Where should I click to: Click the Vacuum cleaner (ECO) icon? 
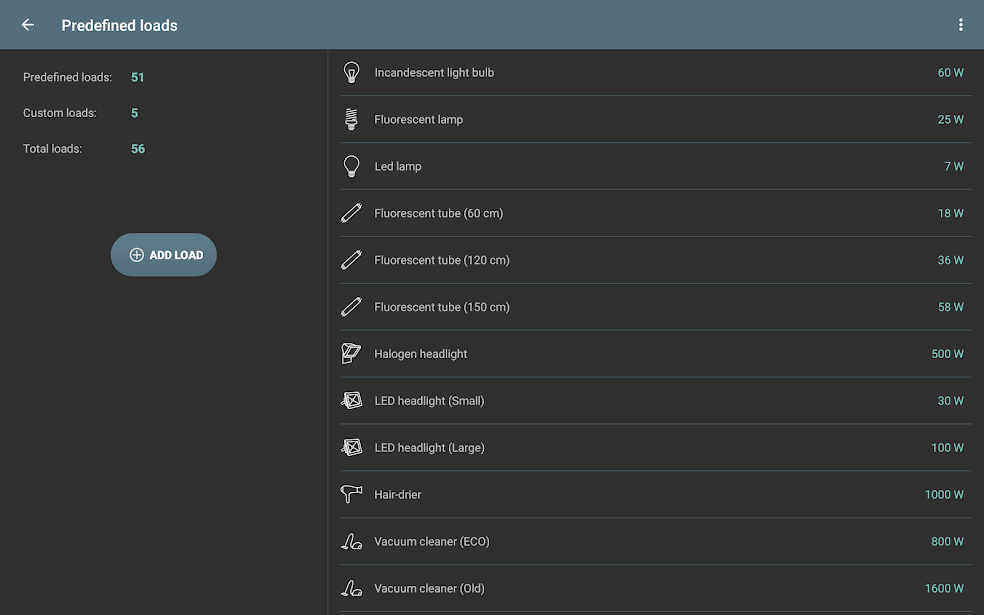point(351,541)
